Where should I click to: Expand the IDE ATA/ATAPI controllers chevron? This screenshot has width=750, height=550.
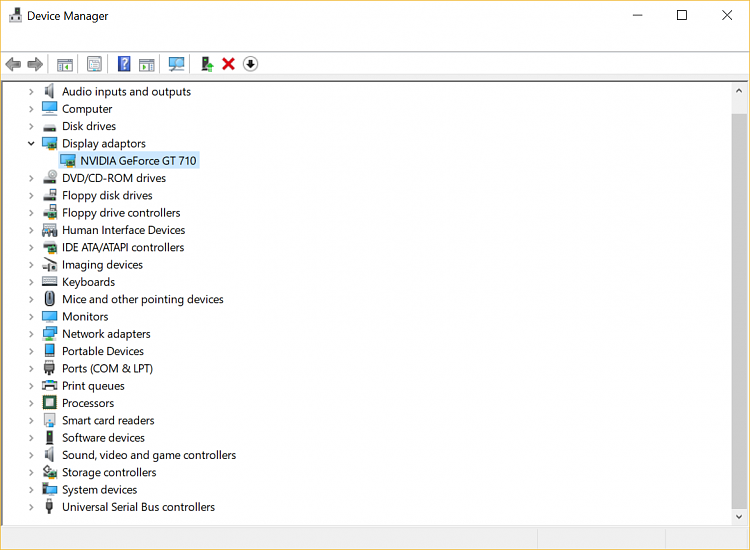click(31, 247)
